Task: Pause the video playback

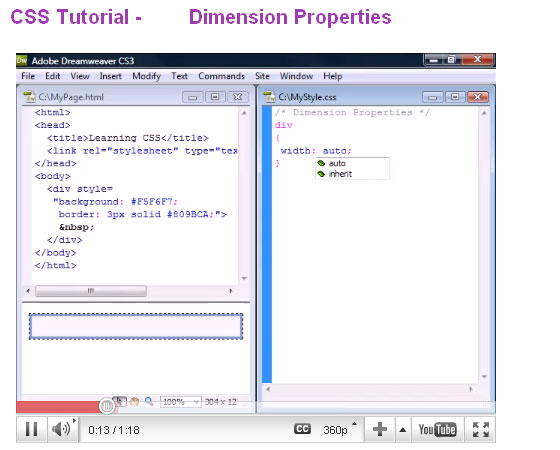Action: tap(31, 429)
